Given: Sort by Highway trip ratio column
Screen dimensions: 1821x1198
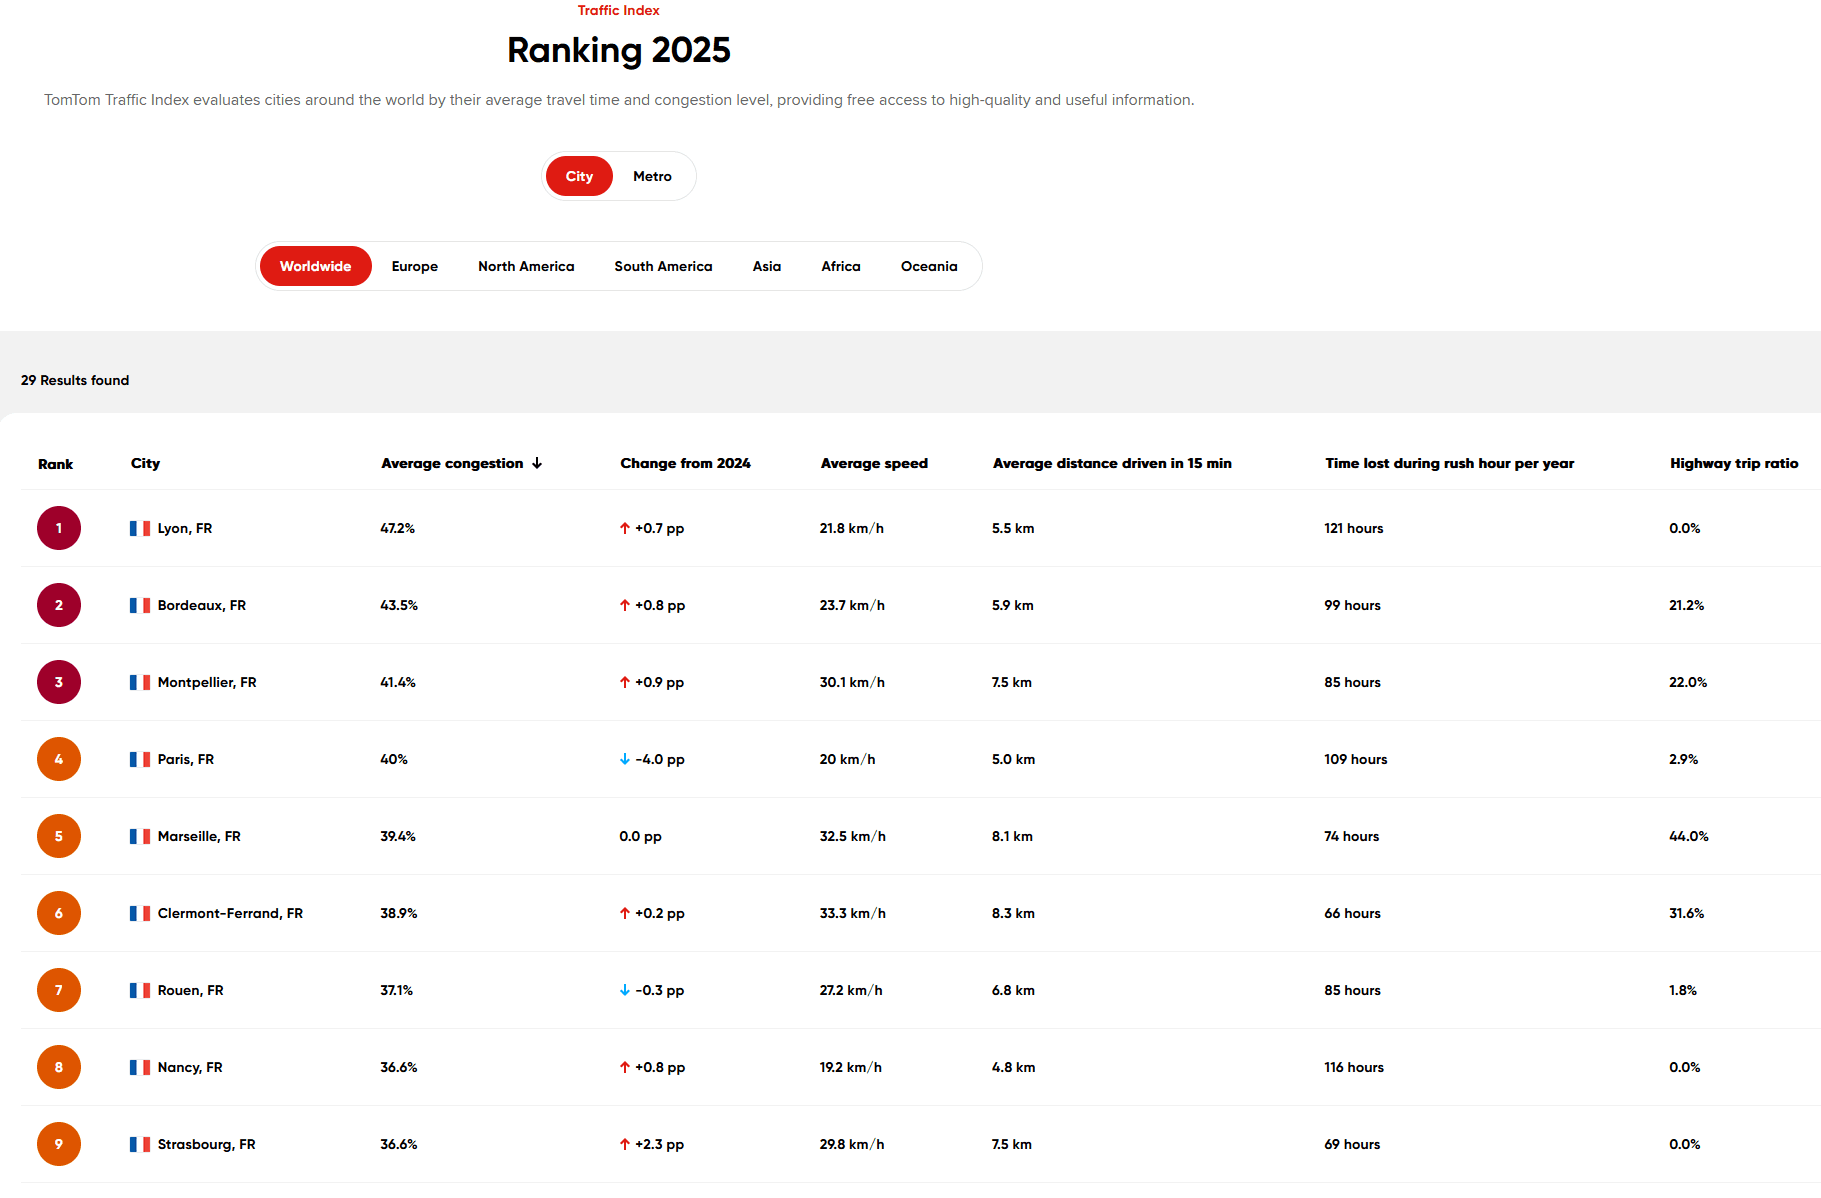Looking at the screenshot, I should [x=1733, y=463].
